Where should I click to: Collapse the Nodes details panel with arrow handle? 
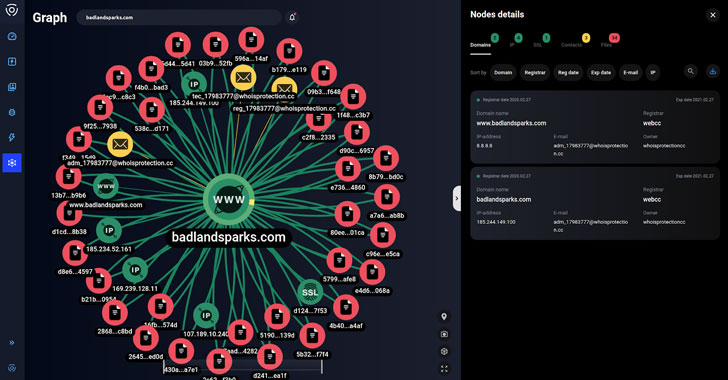point(457,198)
